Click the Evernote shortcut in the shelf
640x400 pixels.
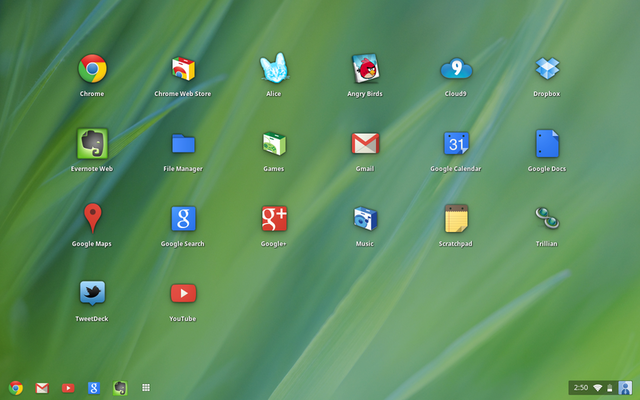[x=120, y=388]
